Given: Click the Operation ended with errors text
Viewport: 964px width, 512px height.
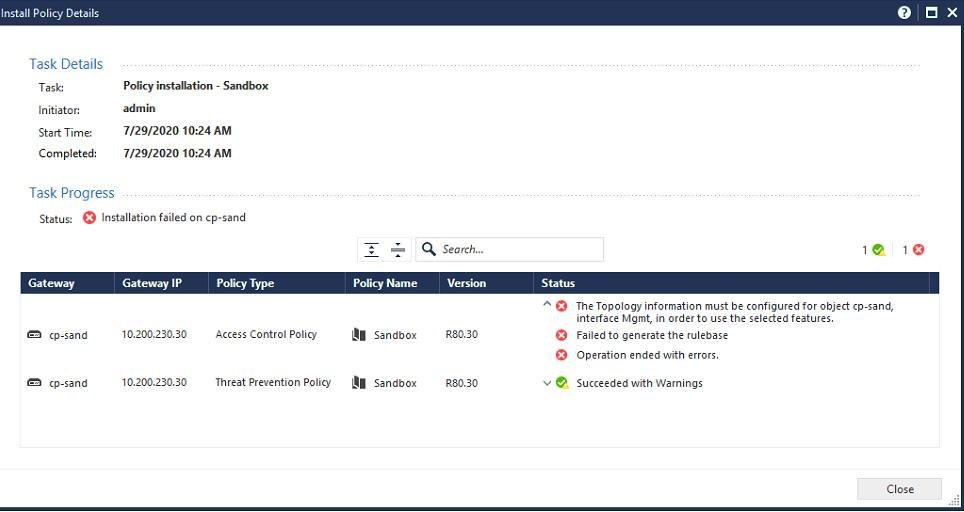Looking at the screenshot, I should (x=647, y=355).
